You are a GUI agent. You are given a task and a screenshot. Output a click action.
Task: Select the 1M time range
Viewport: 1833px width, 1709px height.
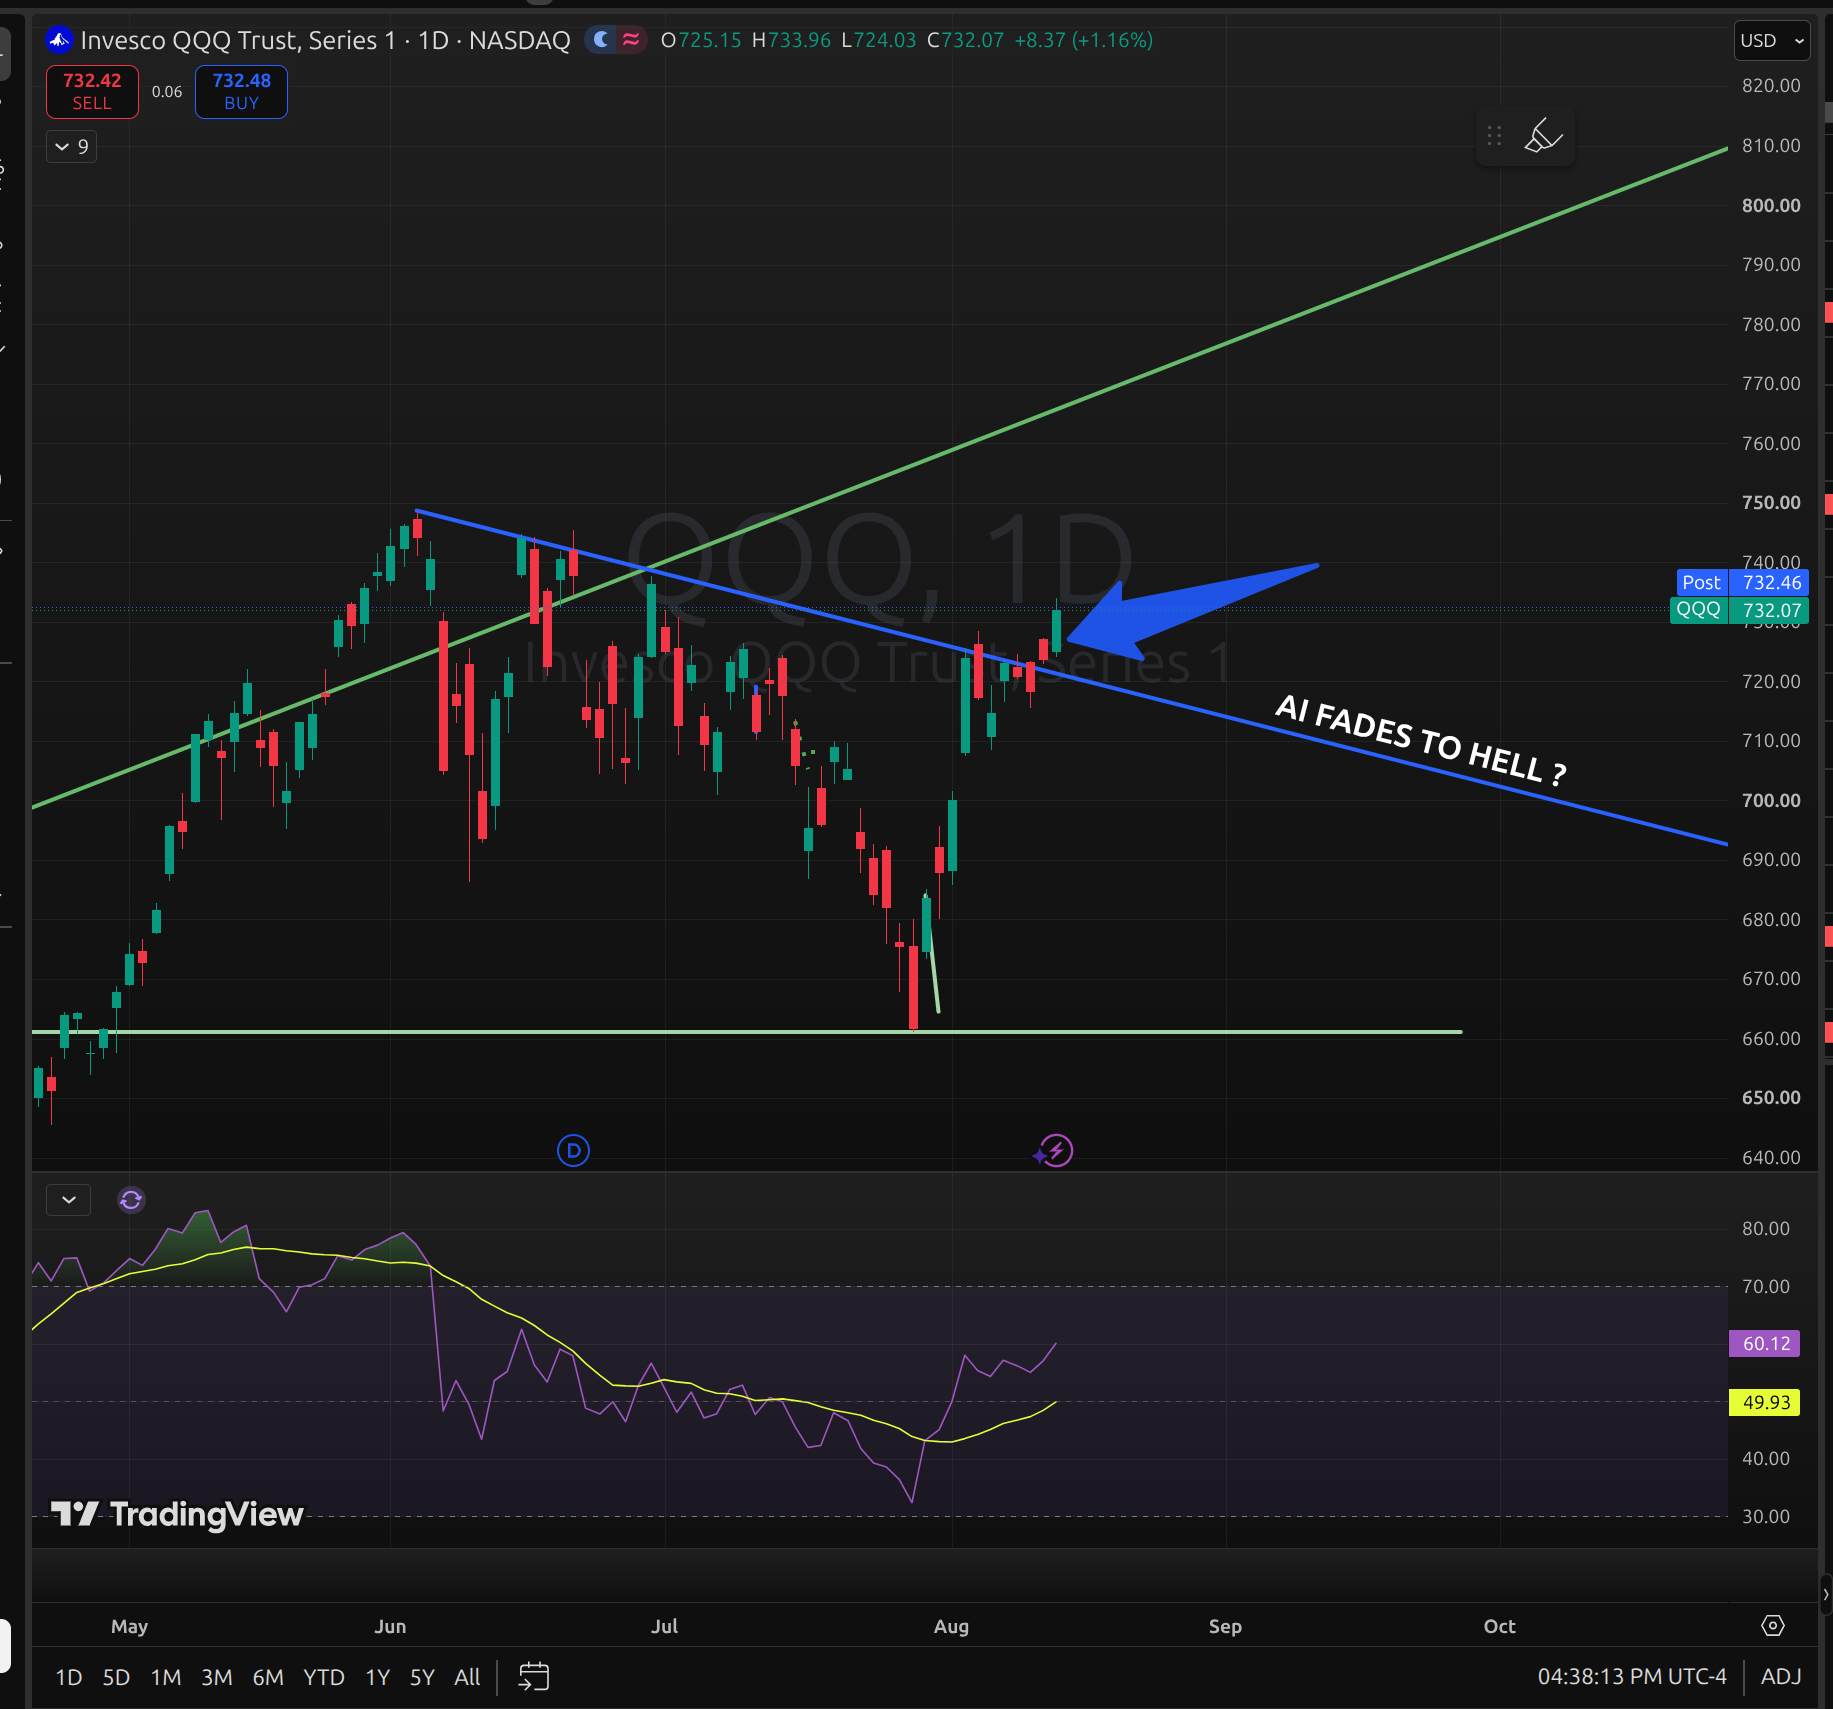166,1677
